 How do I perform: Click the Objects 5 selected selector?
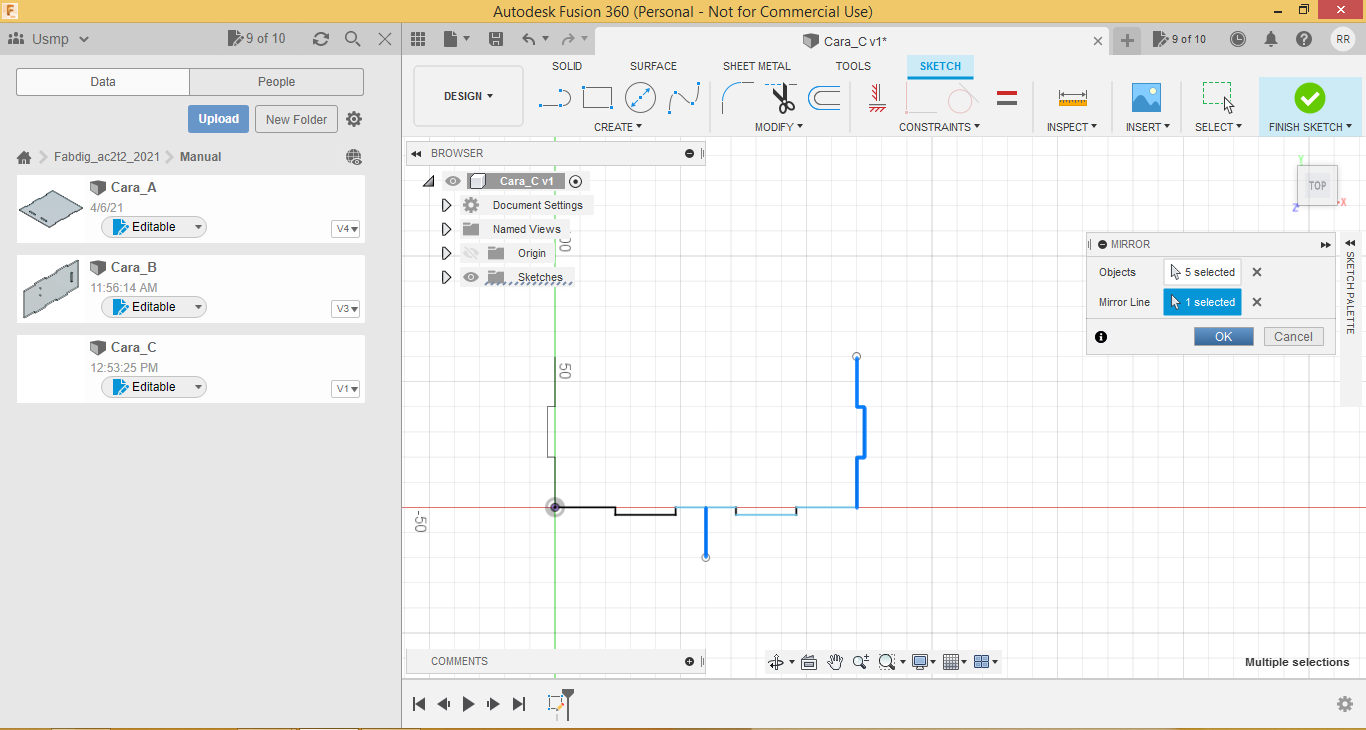(1202, 272)
